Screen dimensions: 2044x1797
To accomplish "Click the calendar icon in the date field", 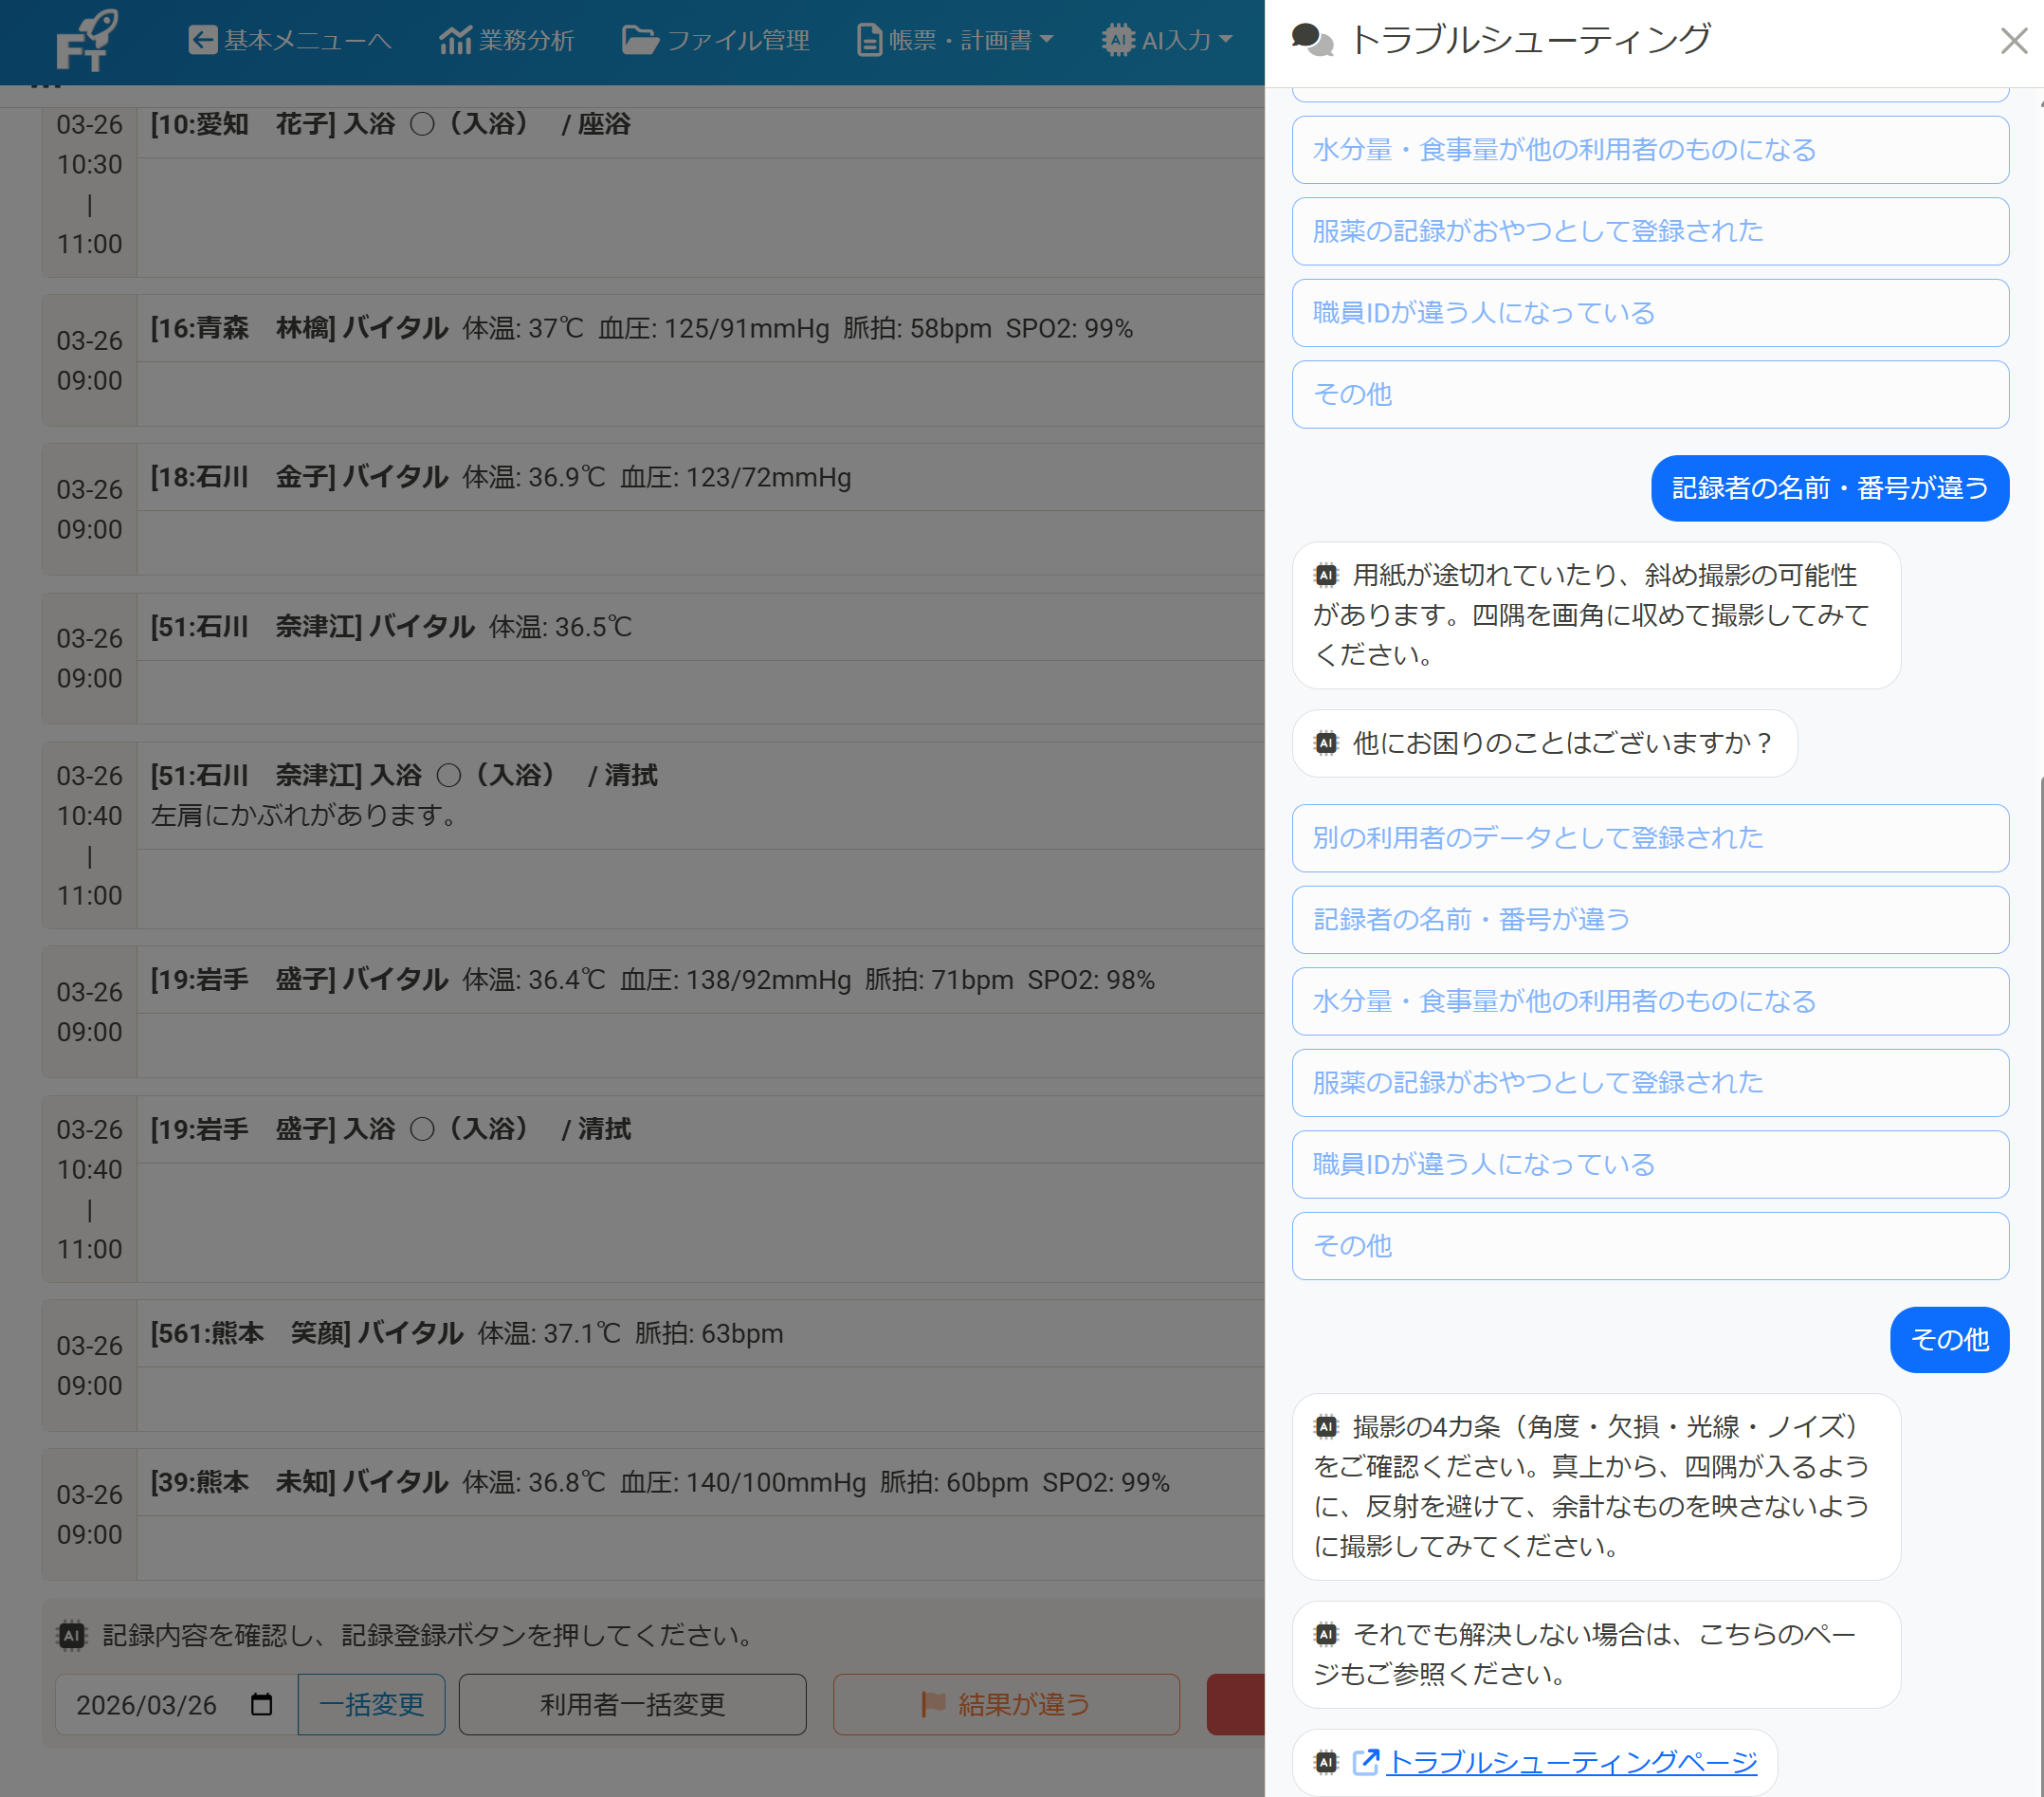I will click(x=262, y=1704).
